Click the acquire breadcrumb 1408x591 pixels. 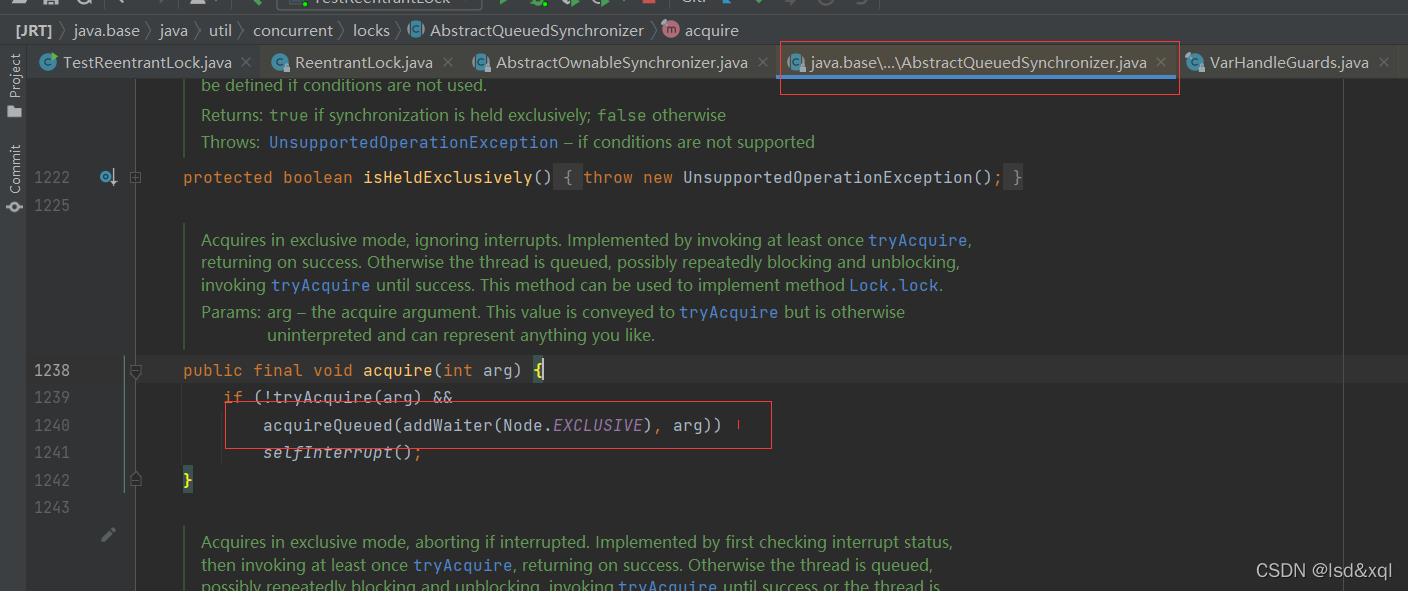point(712,30)
